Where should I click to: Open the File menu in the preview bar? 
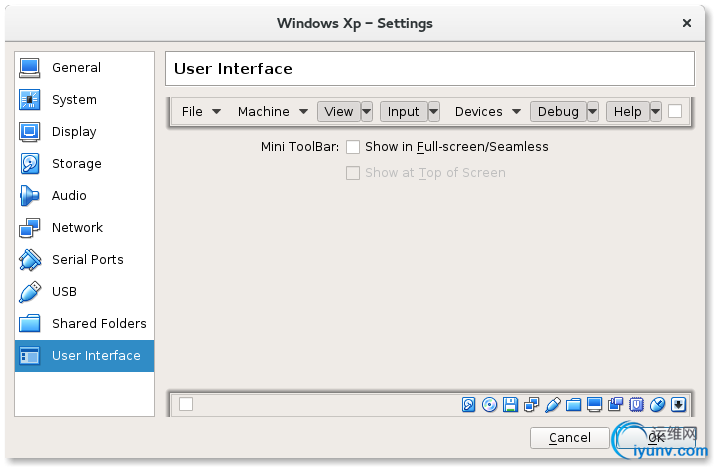[x=201, y=112]
